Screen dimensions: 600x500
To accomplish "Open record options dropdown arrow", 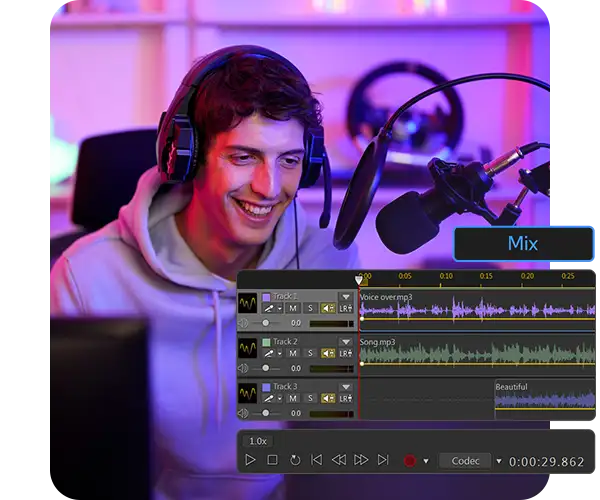I will [x=426, y=461].
